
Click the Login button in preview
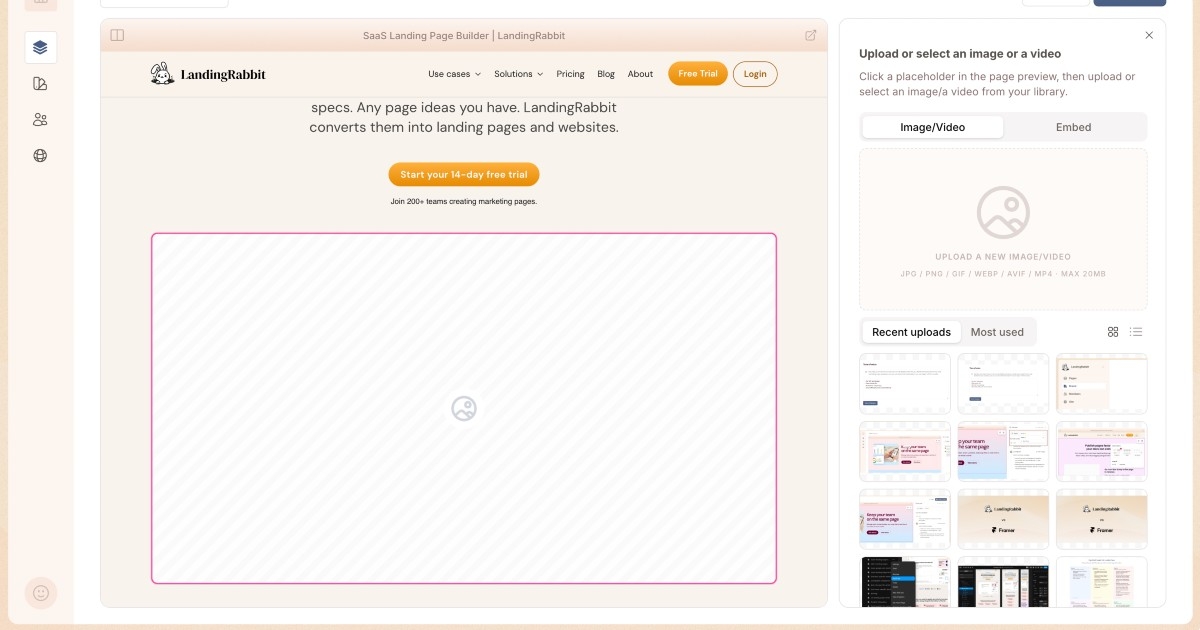tap(755, 74)
